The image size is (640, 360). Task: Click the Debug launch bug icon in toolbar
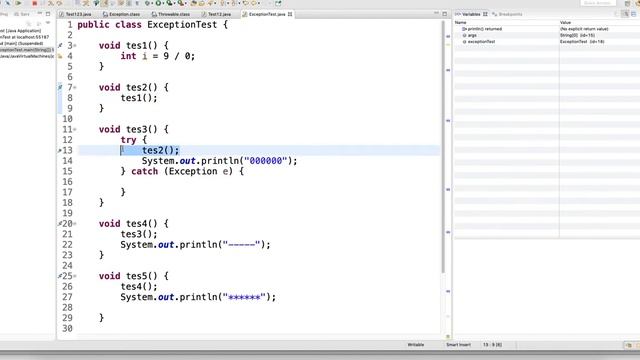[148, 3]
